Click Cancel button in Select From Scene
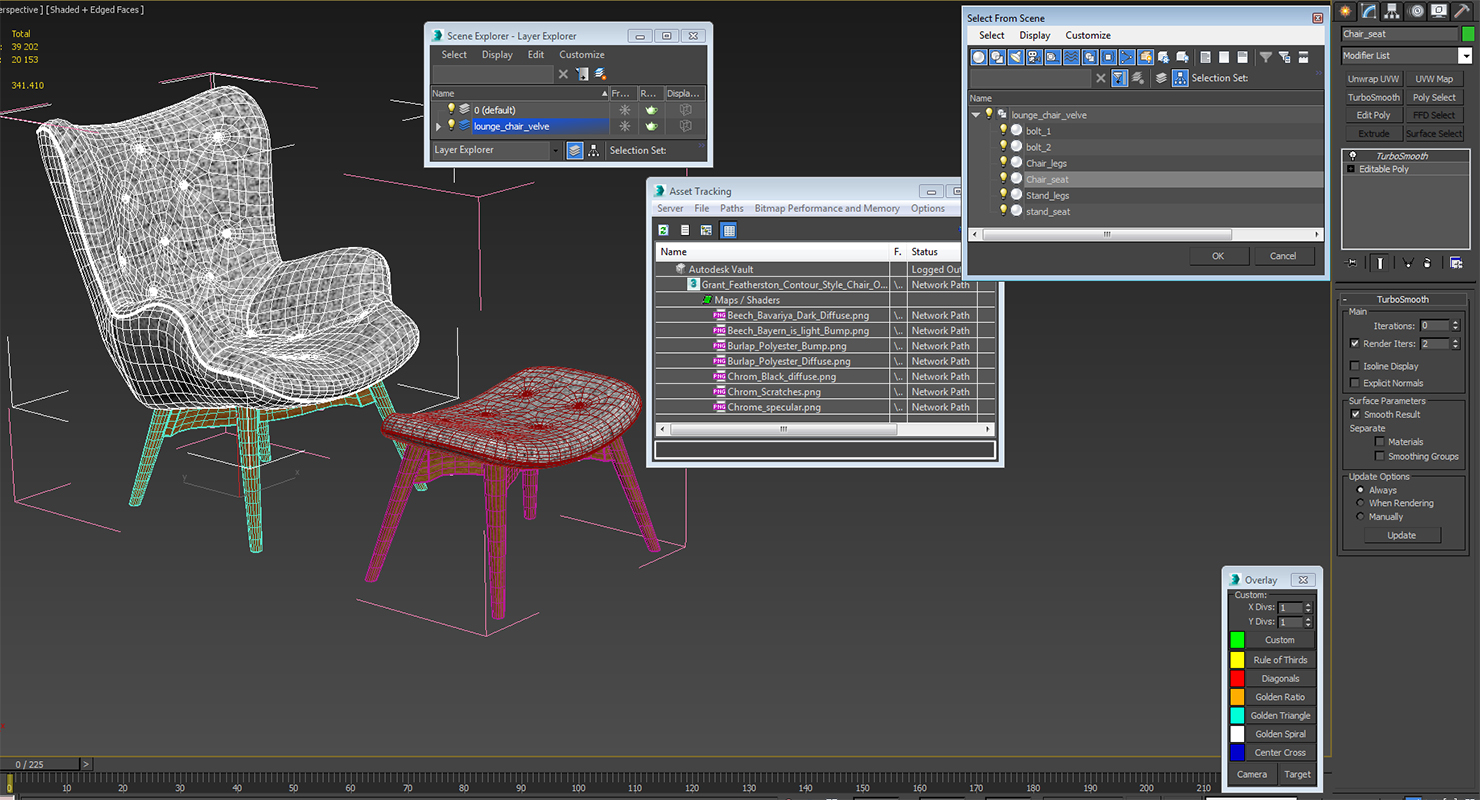1480x800 pixels. 1283,256
